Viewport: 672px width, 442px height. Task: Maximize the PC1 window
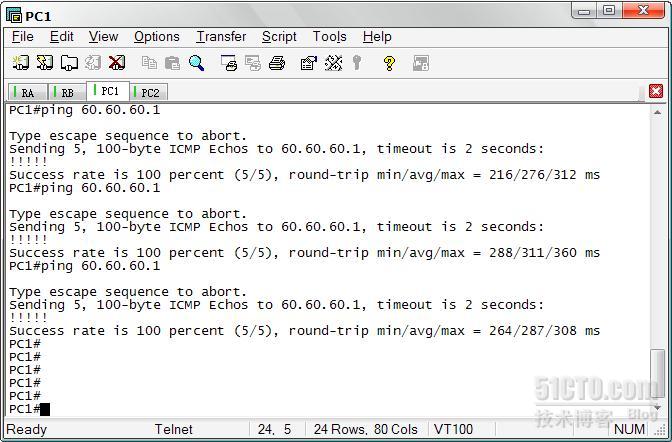point(609,11)
